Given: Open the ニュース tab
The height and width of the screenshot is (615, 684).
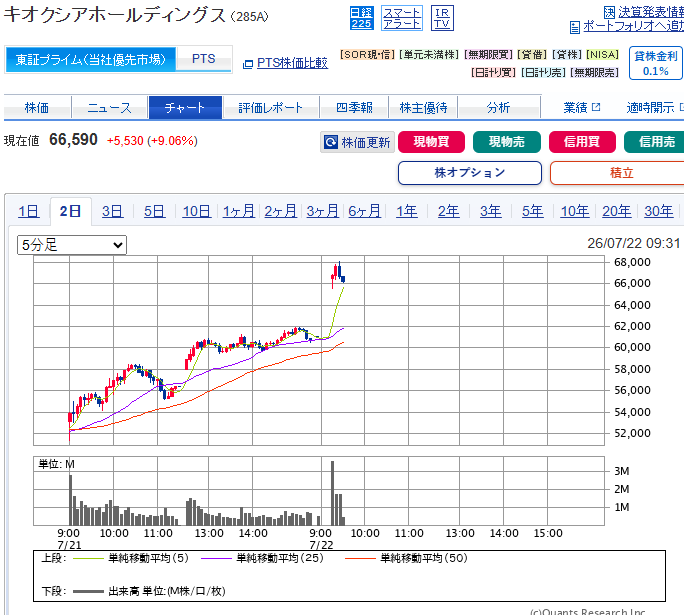Looking at the screenshot, I should coord(109,108).
